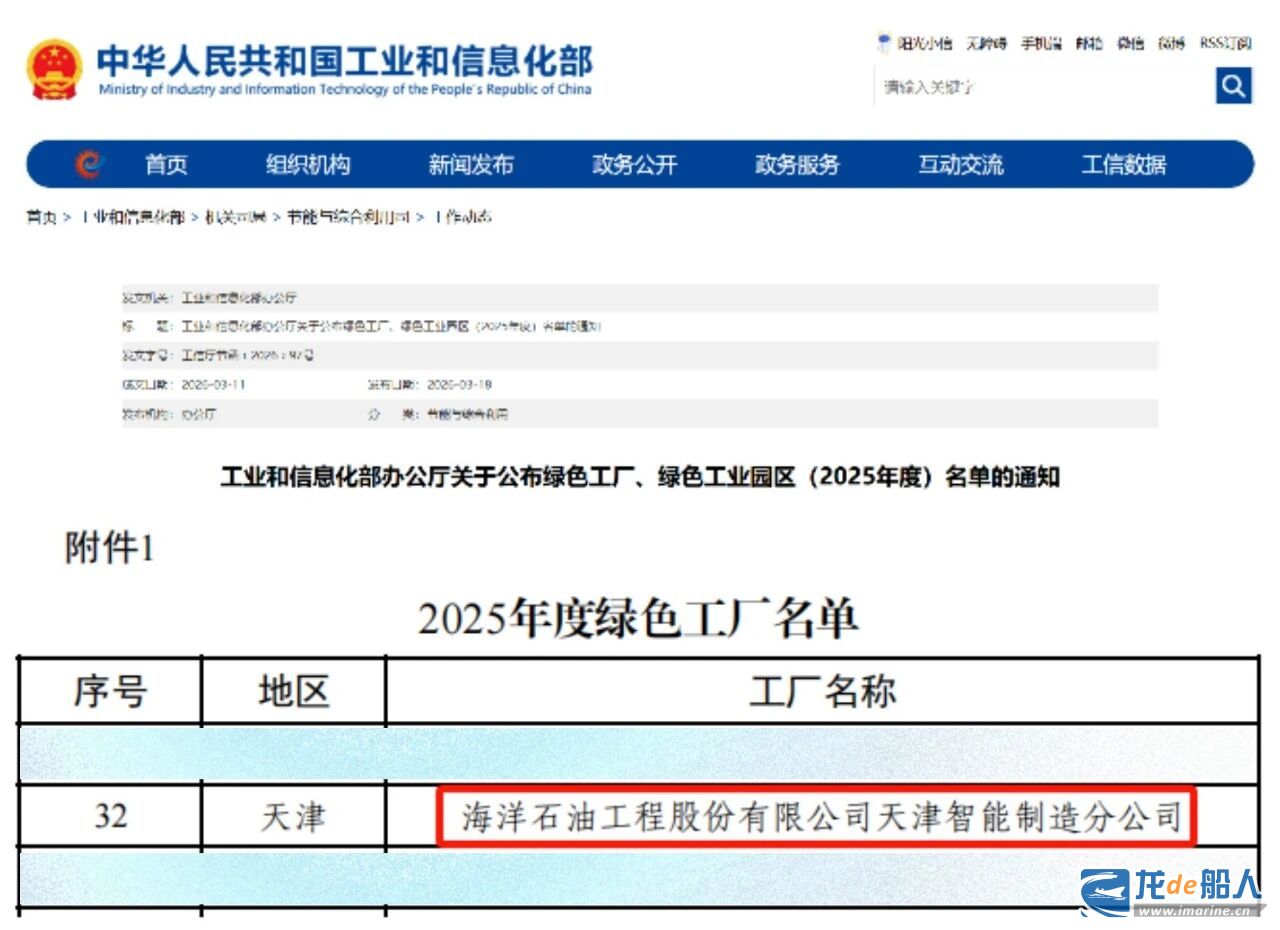The image size is (1280, 930).
Task: Open the 微博 link at the top
Action: click(1171, 44)
